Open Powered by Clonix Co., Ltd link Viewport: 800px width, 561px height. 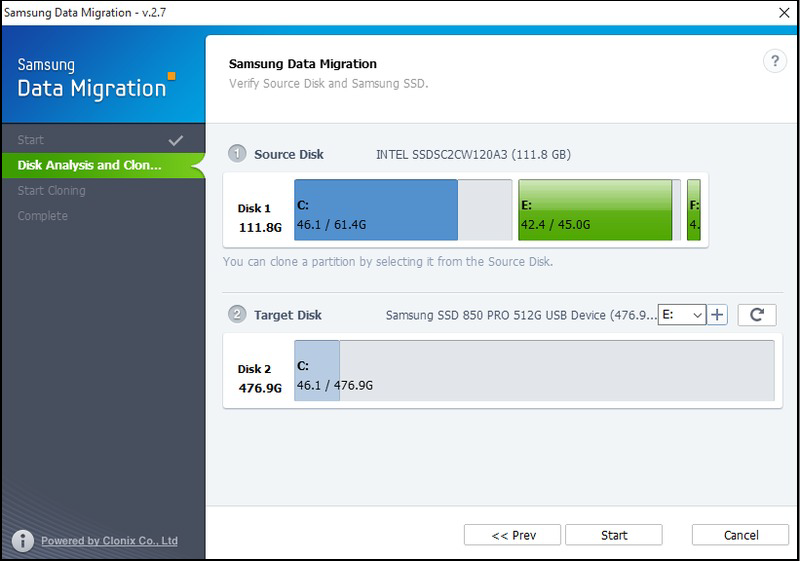click(x=109, y=541)
